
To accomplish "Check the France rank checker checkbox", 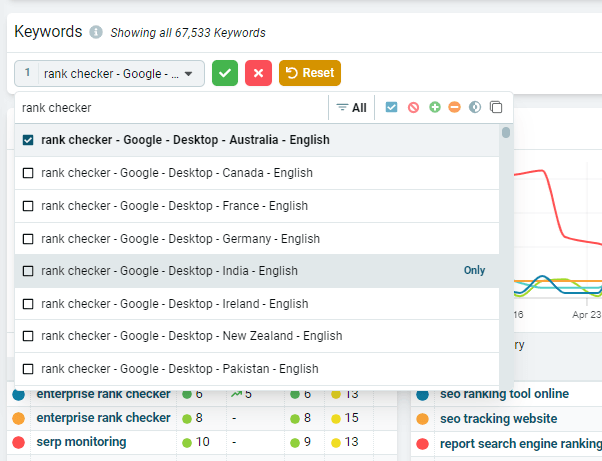I will [28, 206].
